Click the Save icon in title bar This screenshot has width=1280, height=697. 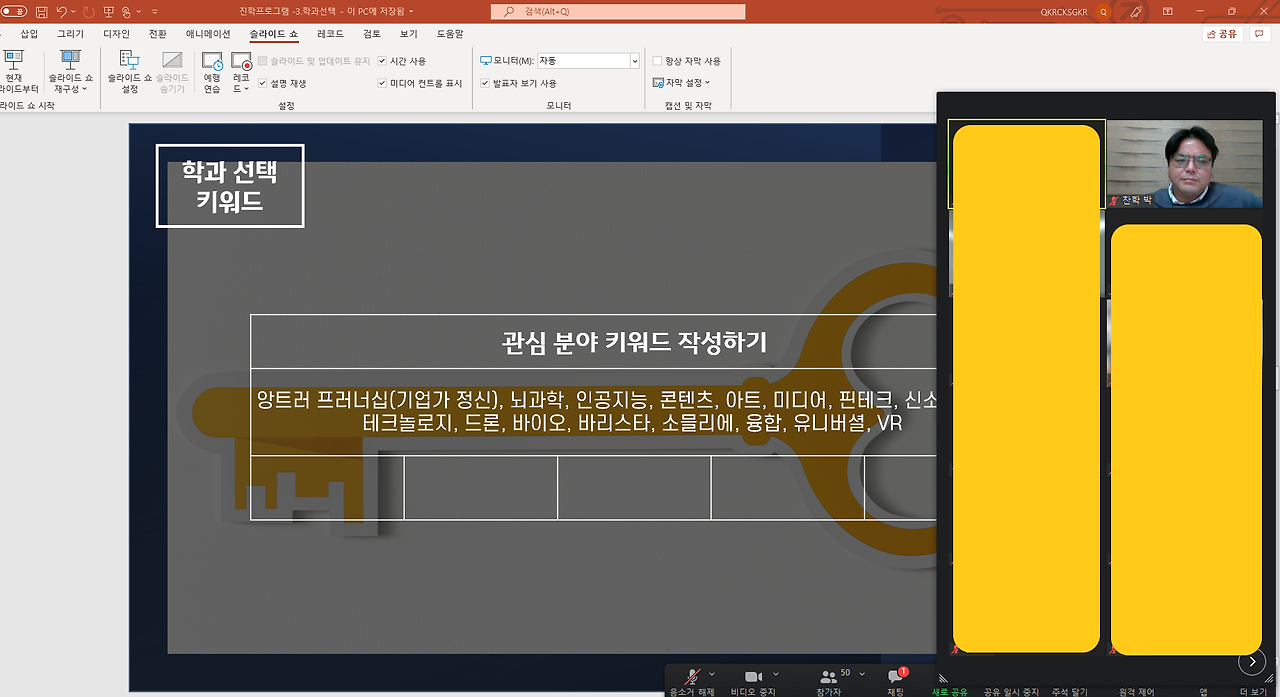point(41,12)
